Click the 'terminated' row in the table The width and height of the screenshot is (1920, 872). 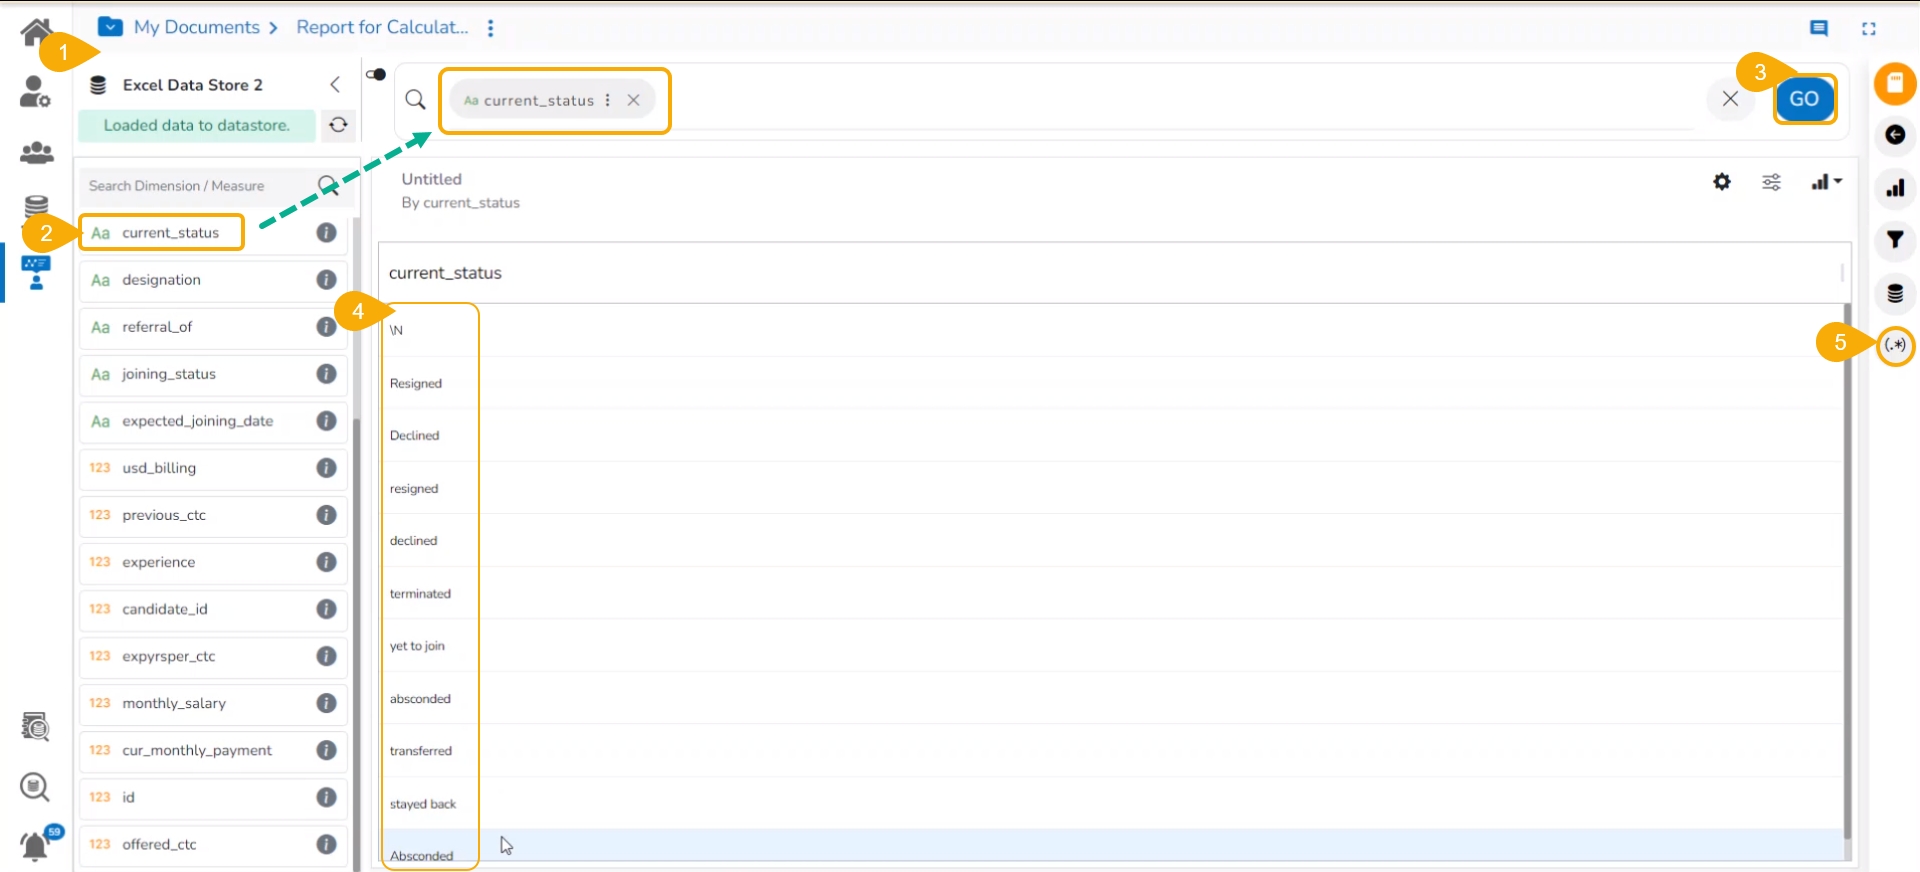coord(1110,593)
